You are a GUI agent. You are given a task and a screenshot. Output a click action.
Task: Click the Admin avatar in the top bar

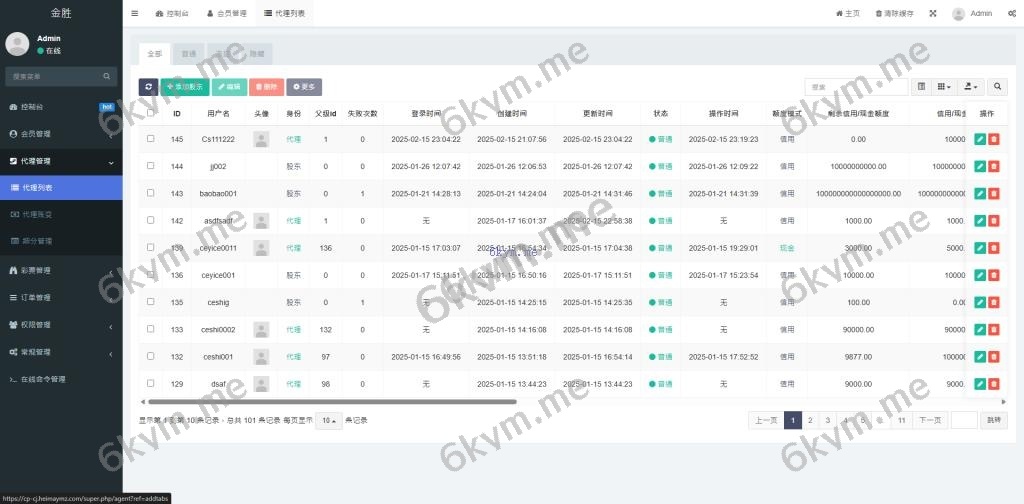point(958,14)
